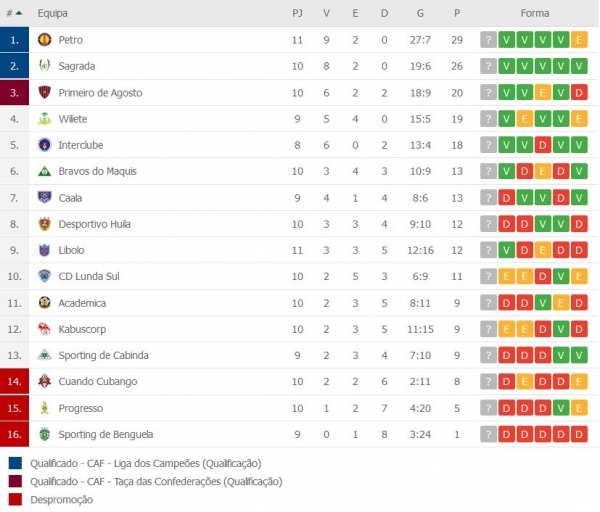Image resolution: width=600 pixels, height=512 pixels.
Task: Click the Primeiro de Agosto crest
Action: [44, 92]
